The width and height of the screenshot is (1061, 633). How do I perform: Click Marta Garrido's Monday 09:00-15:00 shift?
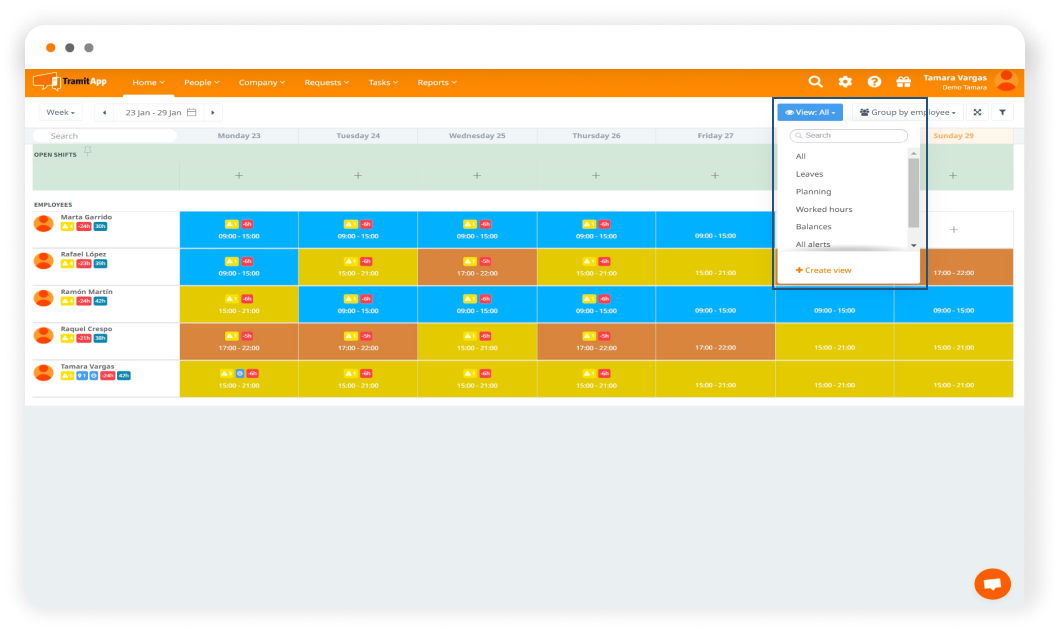pyautogui.click(x=239, y=230)
